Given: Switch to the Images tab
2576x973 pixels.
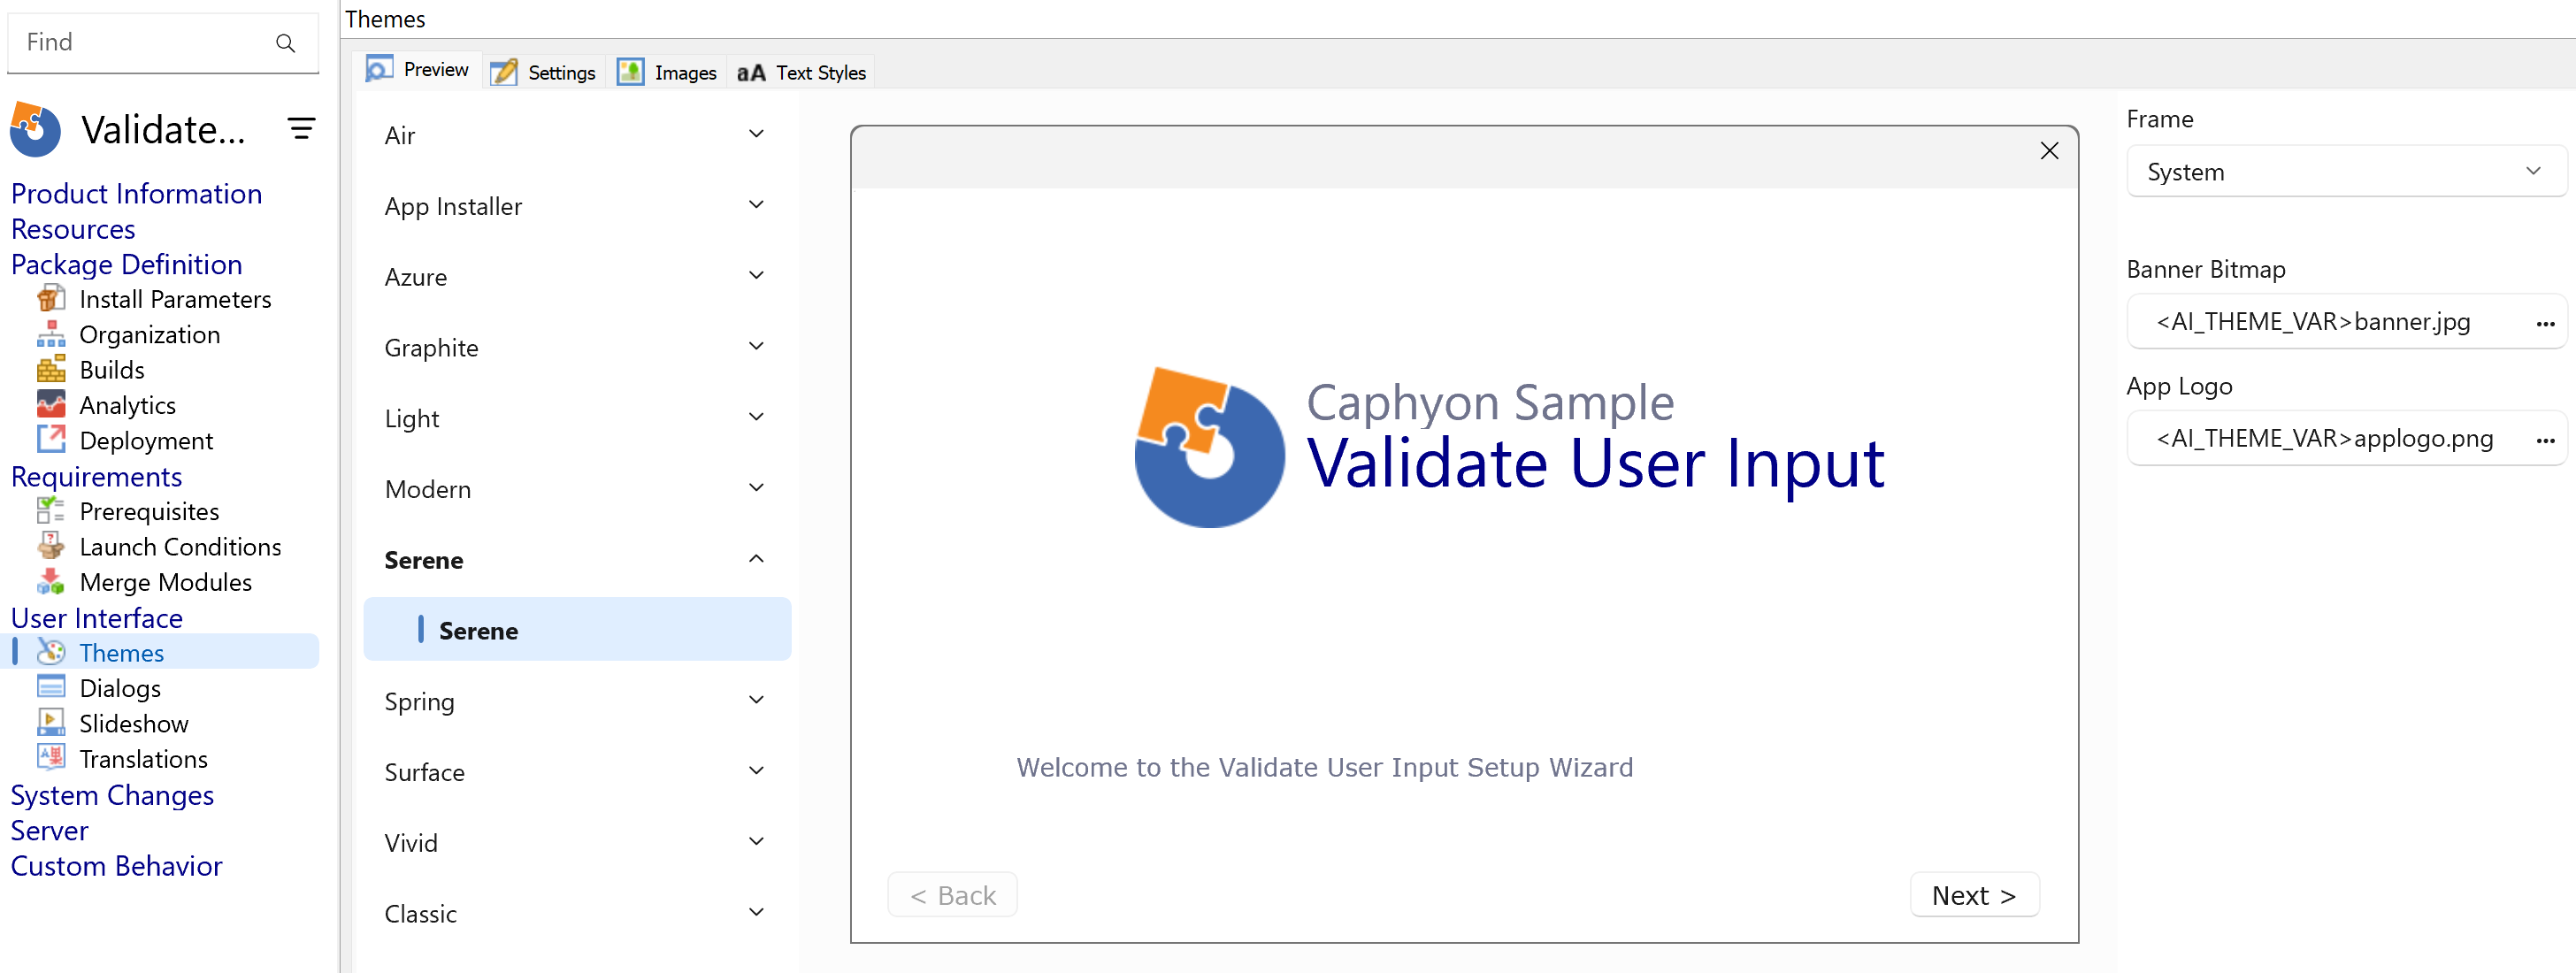Looking at the screenshot, I should (x=667, y=72).
